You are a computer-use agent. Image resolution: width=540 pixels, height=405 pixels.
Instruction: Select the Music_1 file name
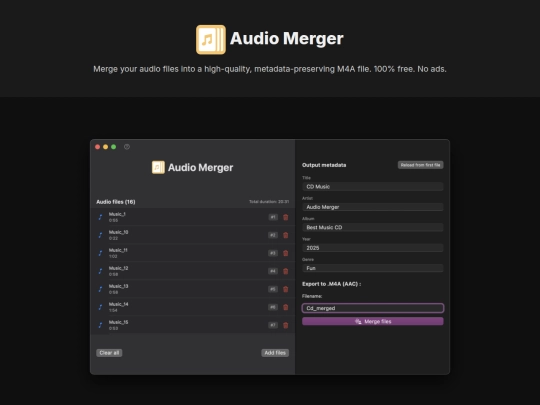tap(117, 214)
